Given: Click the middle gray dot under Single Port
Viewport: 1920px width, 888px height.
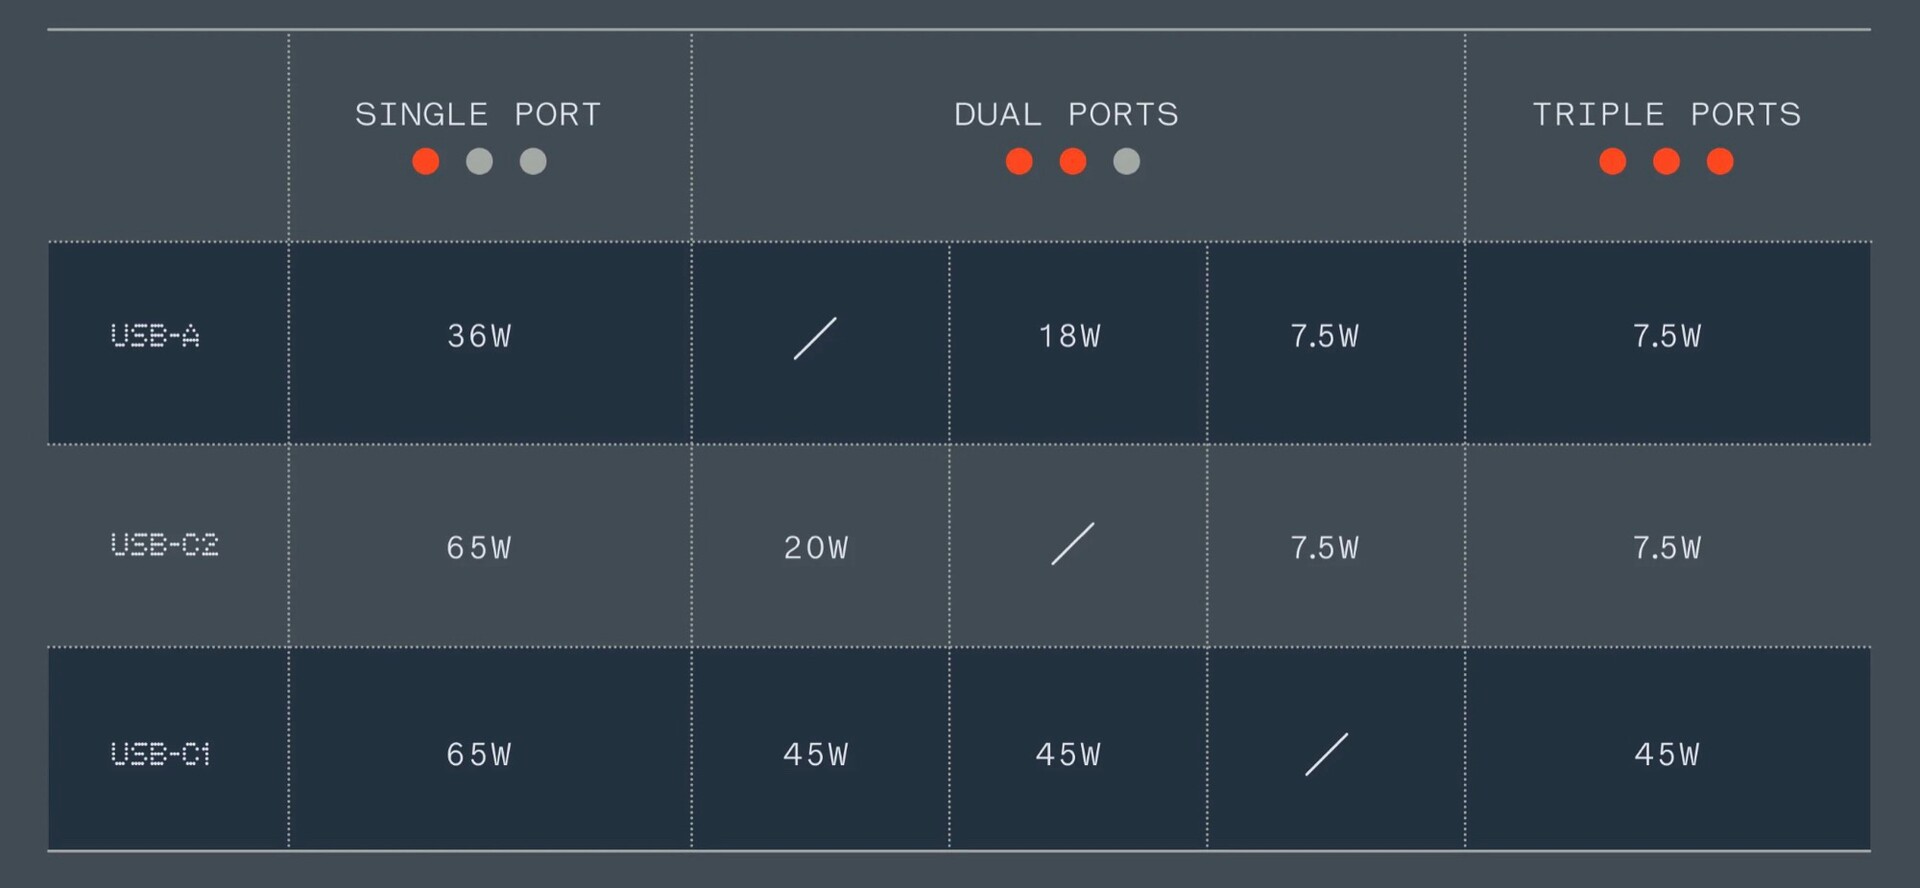Looking at the screenshot, I should coord(479,161).
